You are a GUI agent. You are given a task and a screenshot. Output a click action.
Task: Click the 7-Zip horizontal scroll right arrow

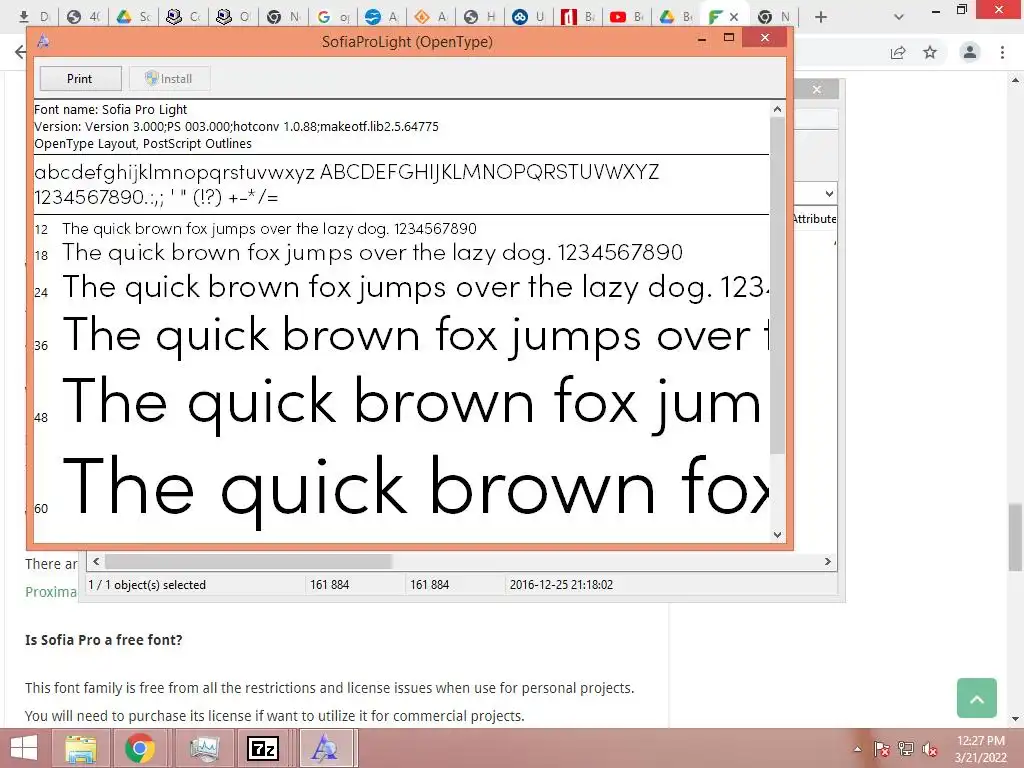[827, 562]
